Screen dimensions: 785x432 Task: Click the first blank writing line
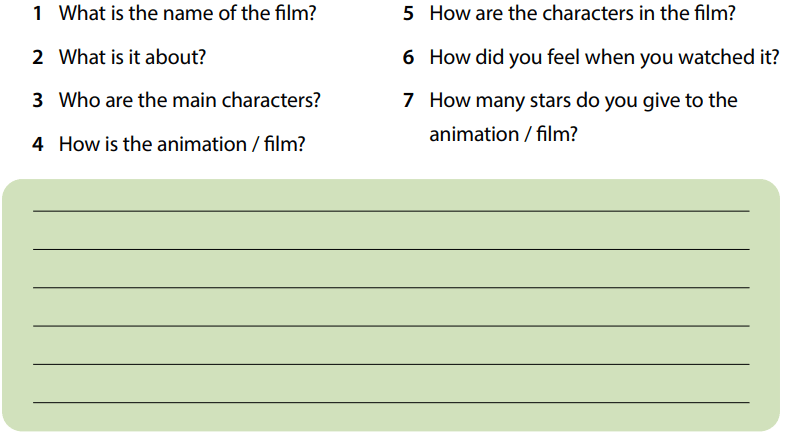pos(391,210)
